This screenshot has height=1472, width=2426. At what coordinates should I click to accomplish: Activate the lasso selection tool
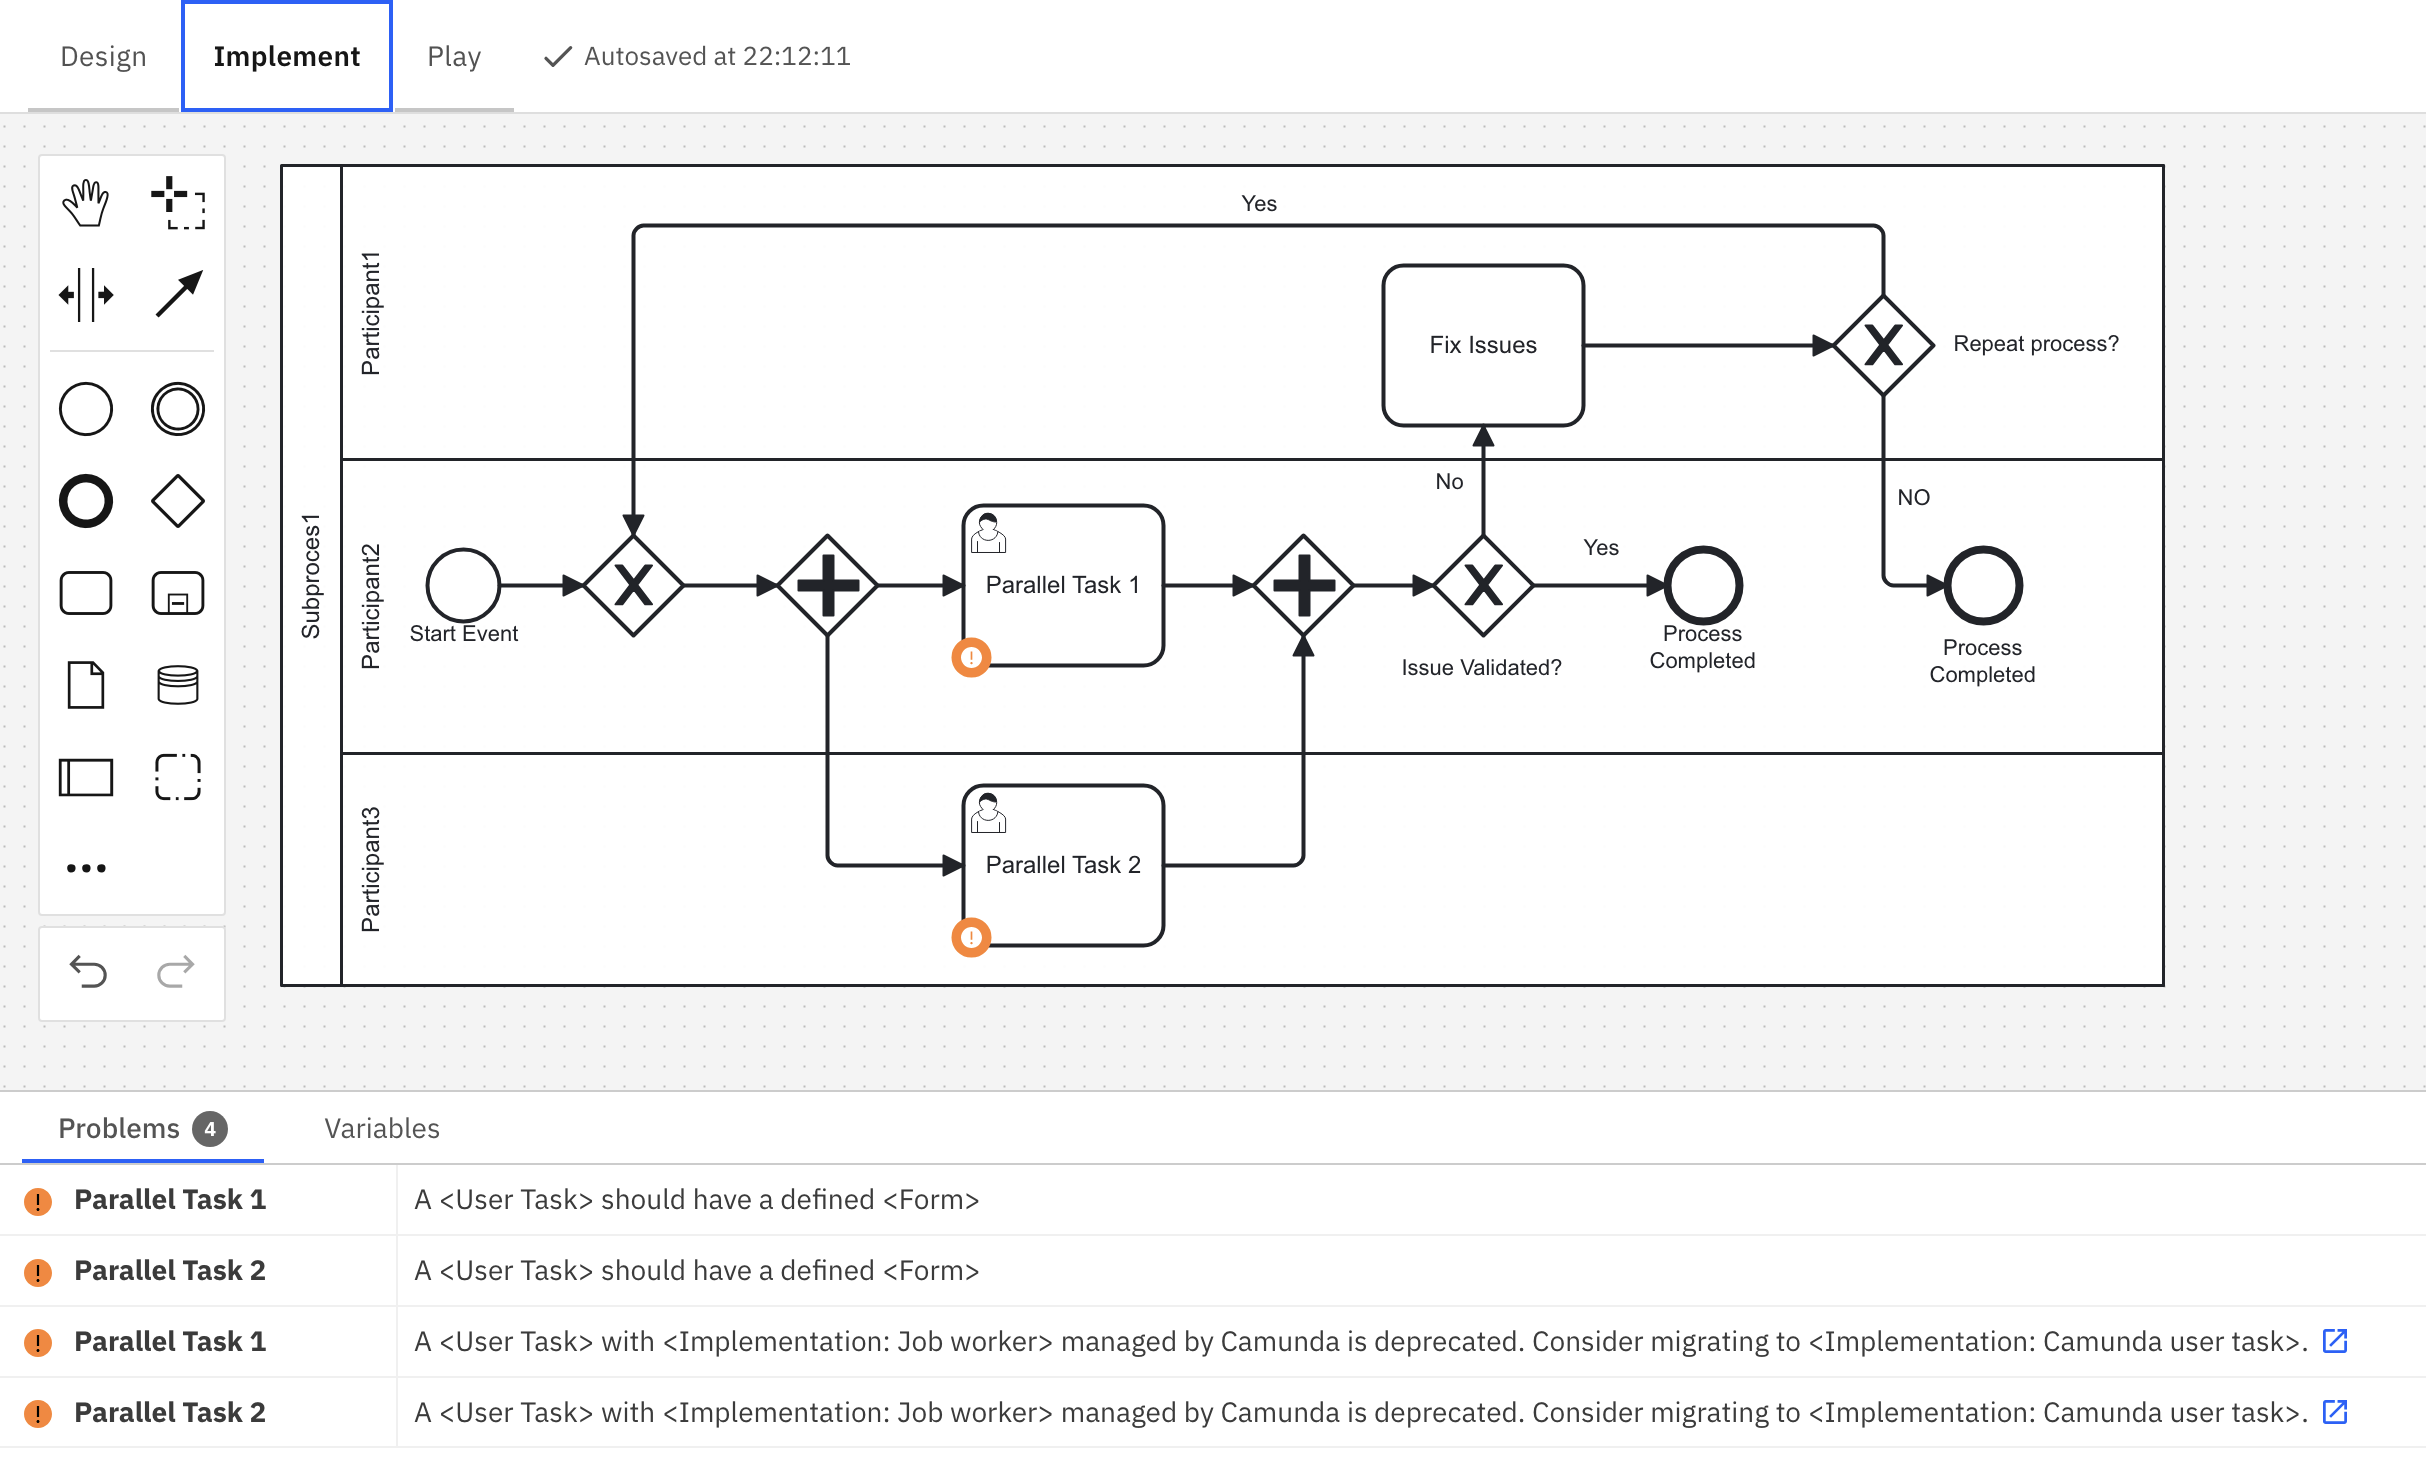tap(178, 203)
